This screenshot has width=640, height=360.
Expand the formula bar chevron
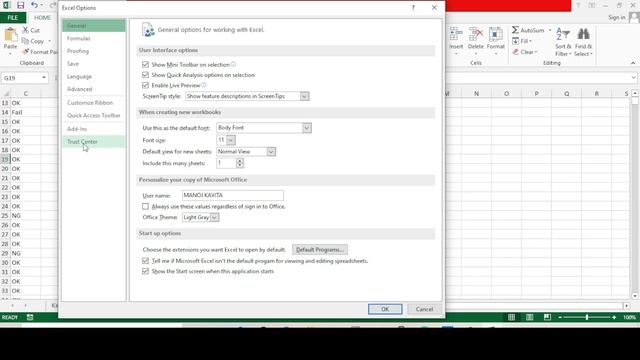[x=633, y=78]
